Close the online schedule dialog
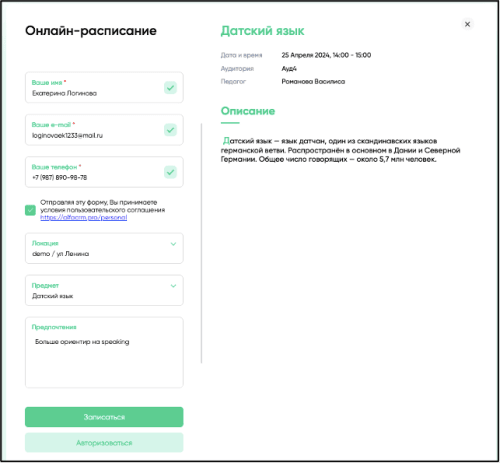 pyautogui.click(x=467, y=24)
